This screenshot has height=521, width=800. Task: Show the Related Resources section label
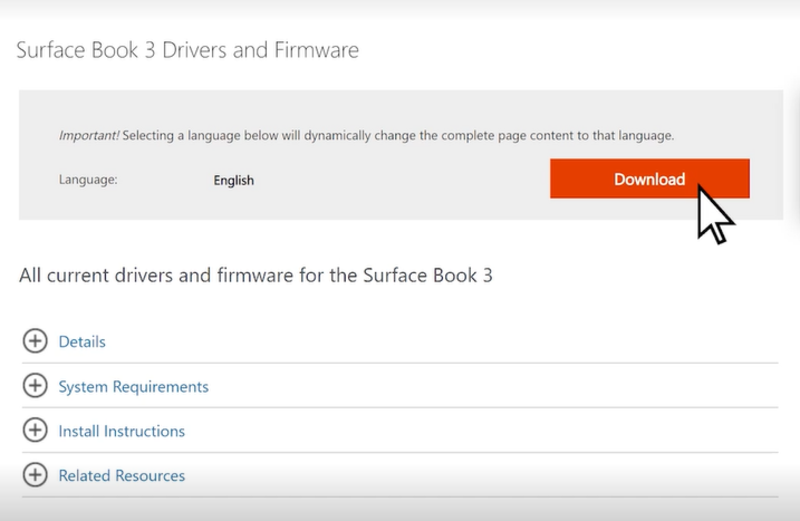point(121,476)
